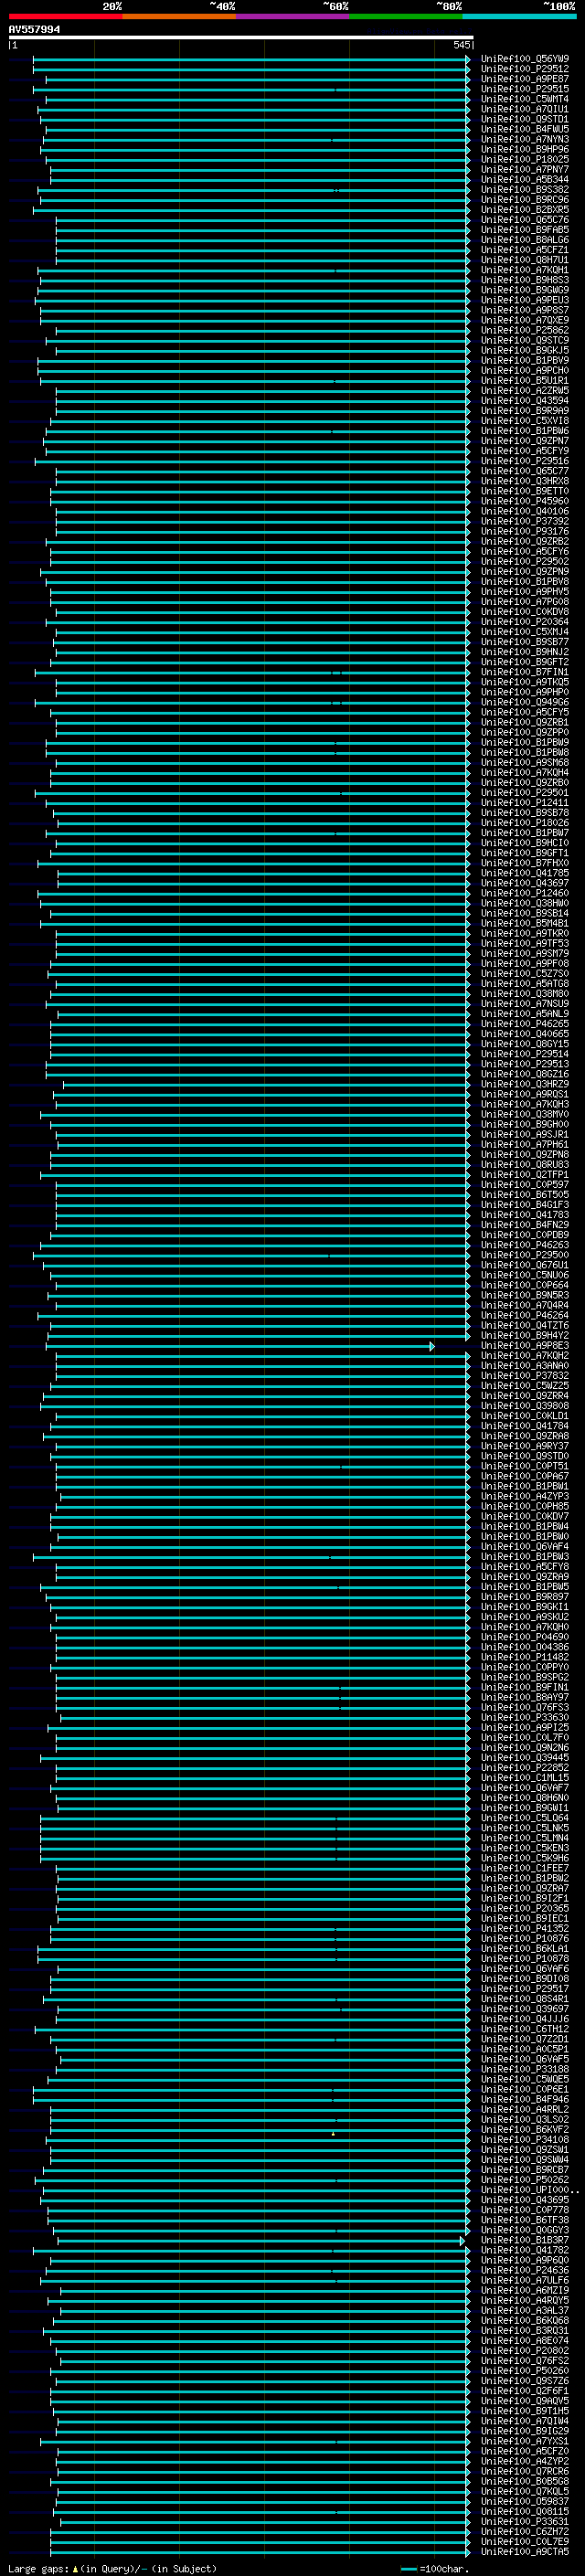Select hit label UniRef100_Q43695
This screenshot has width=585, height=2576.
click(525, 2200)
